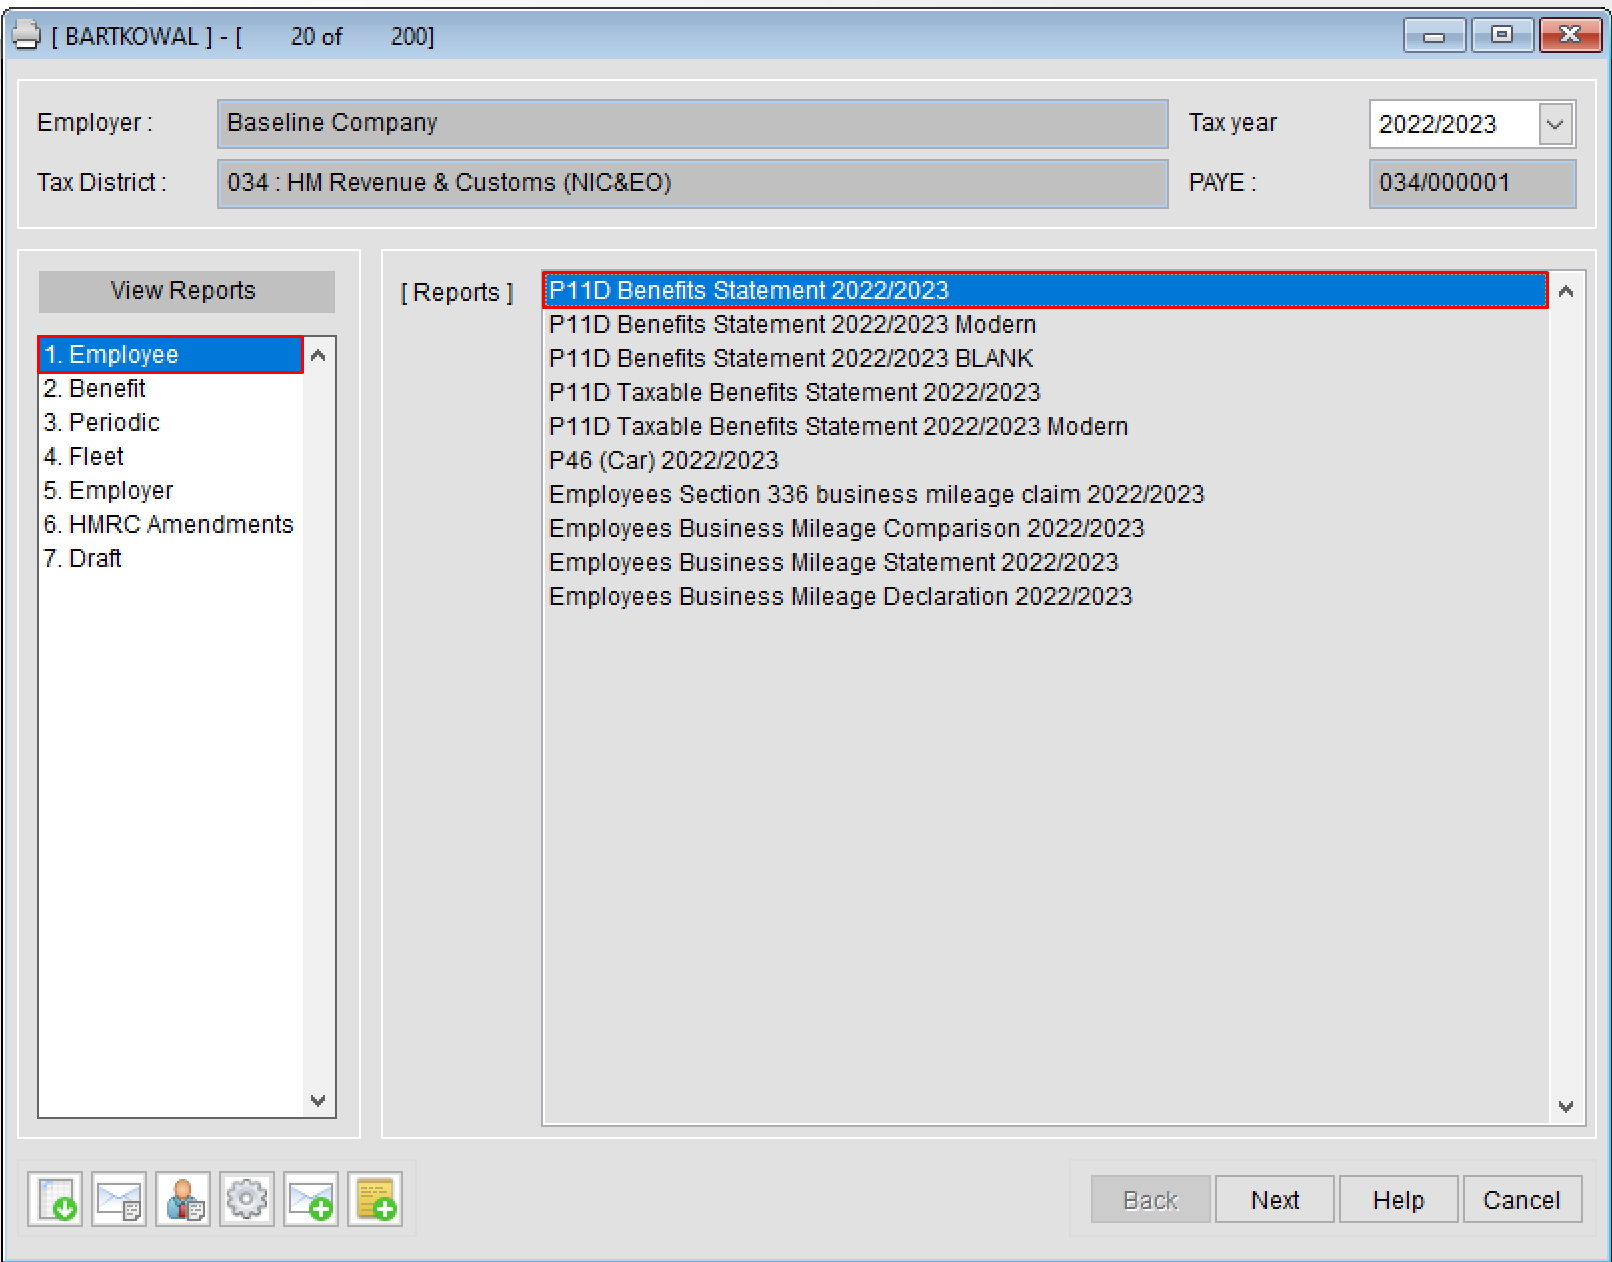Cancel the report viewer

point(1522,1199)
